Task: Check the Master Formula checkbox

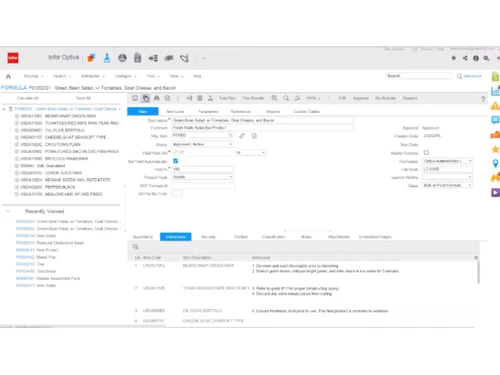Action: (x=426, y=153)
